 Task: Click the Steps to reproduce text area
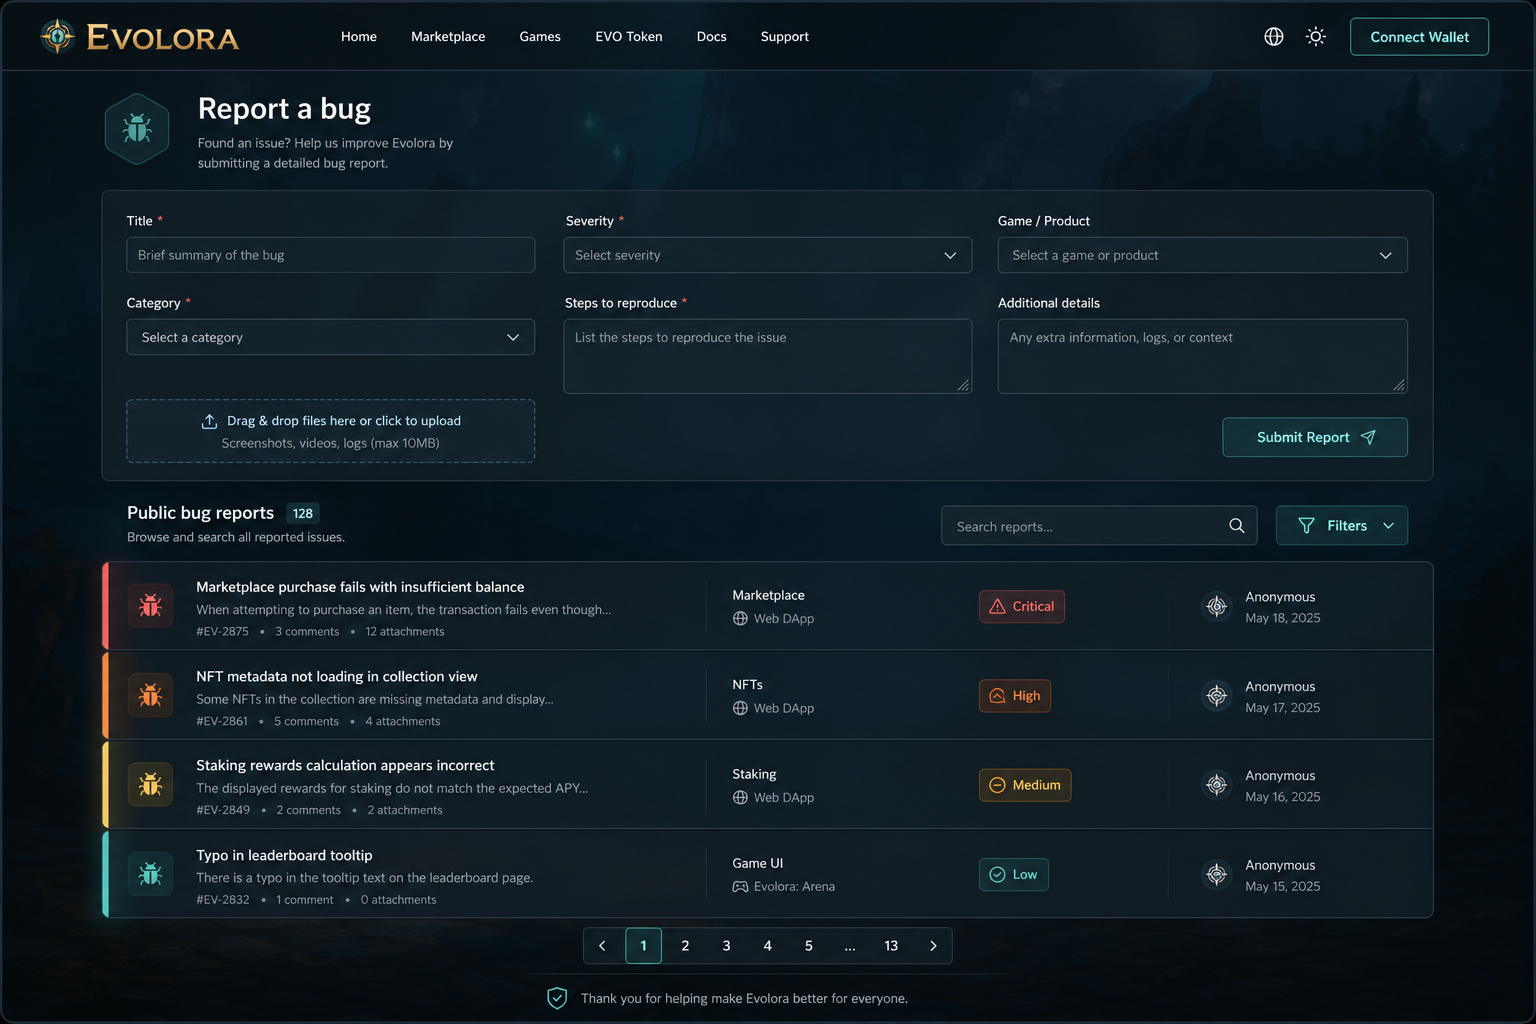click(767, 356)
